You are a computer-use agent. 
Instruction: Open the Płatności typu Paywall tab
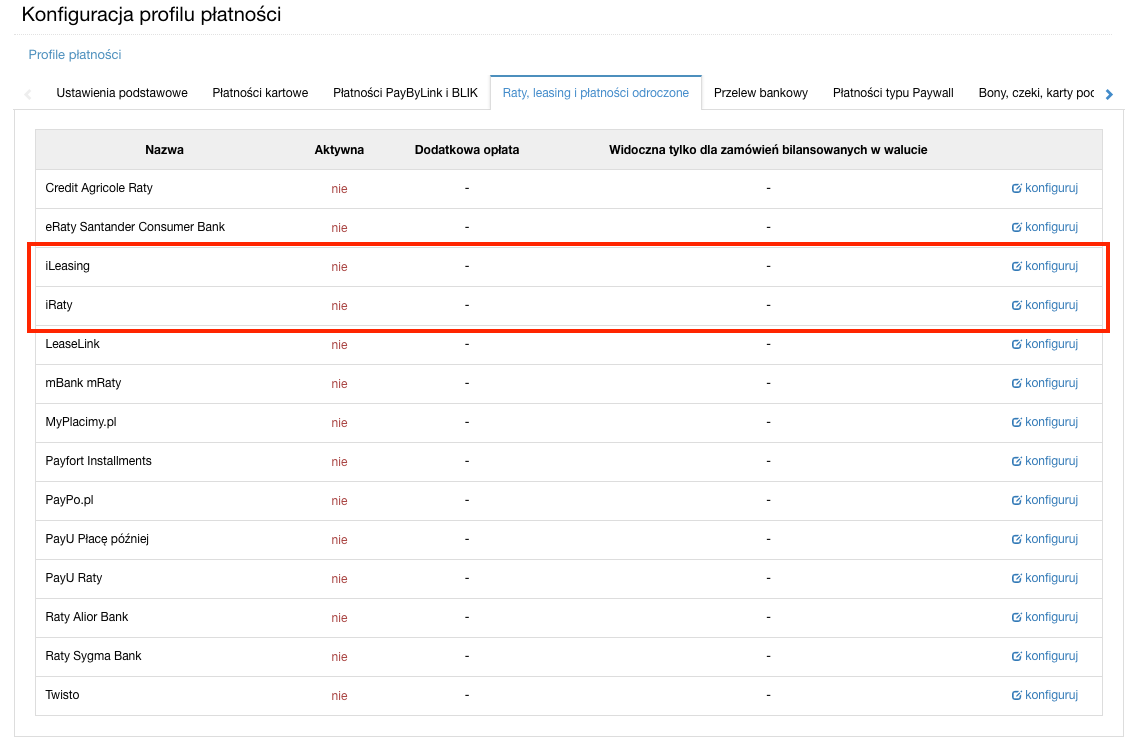(x=893, y=93)
